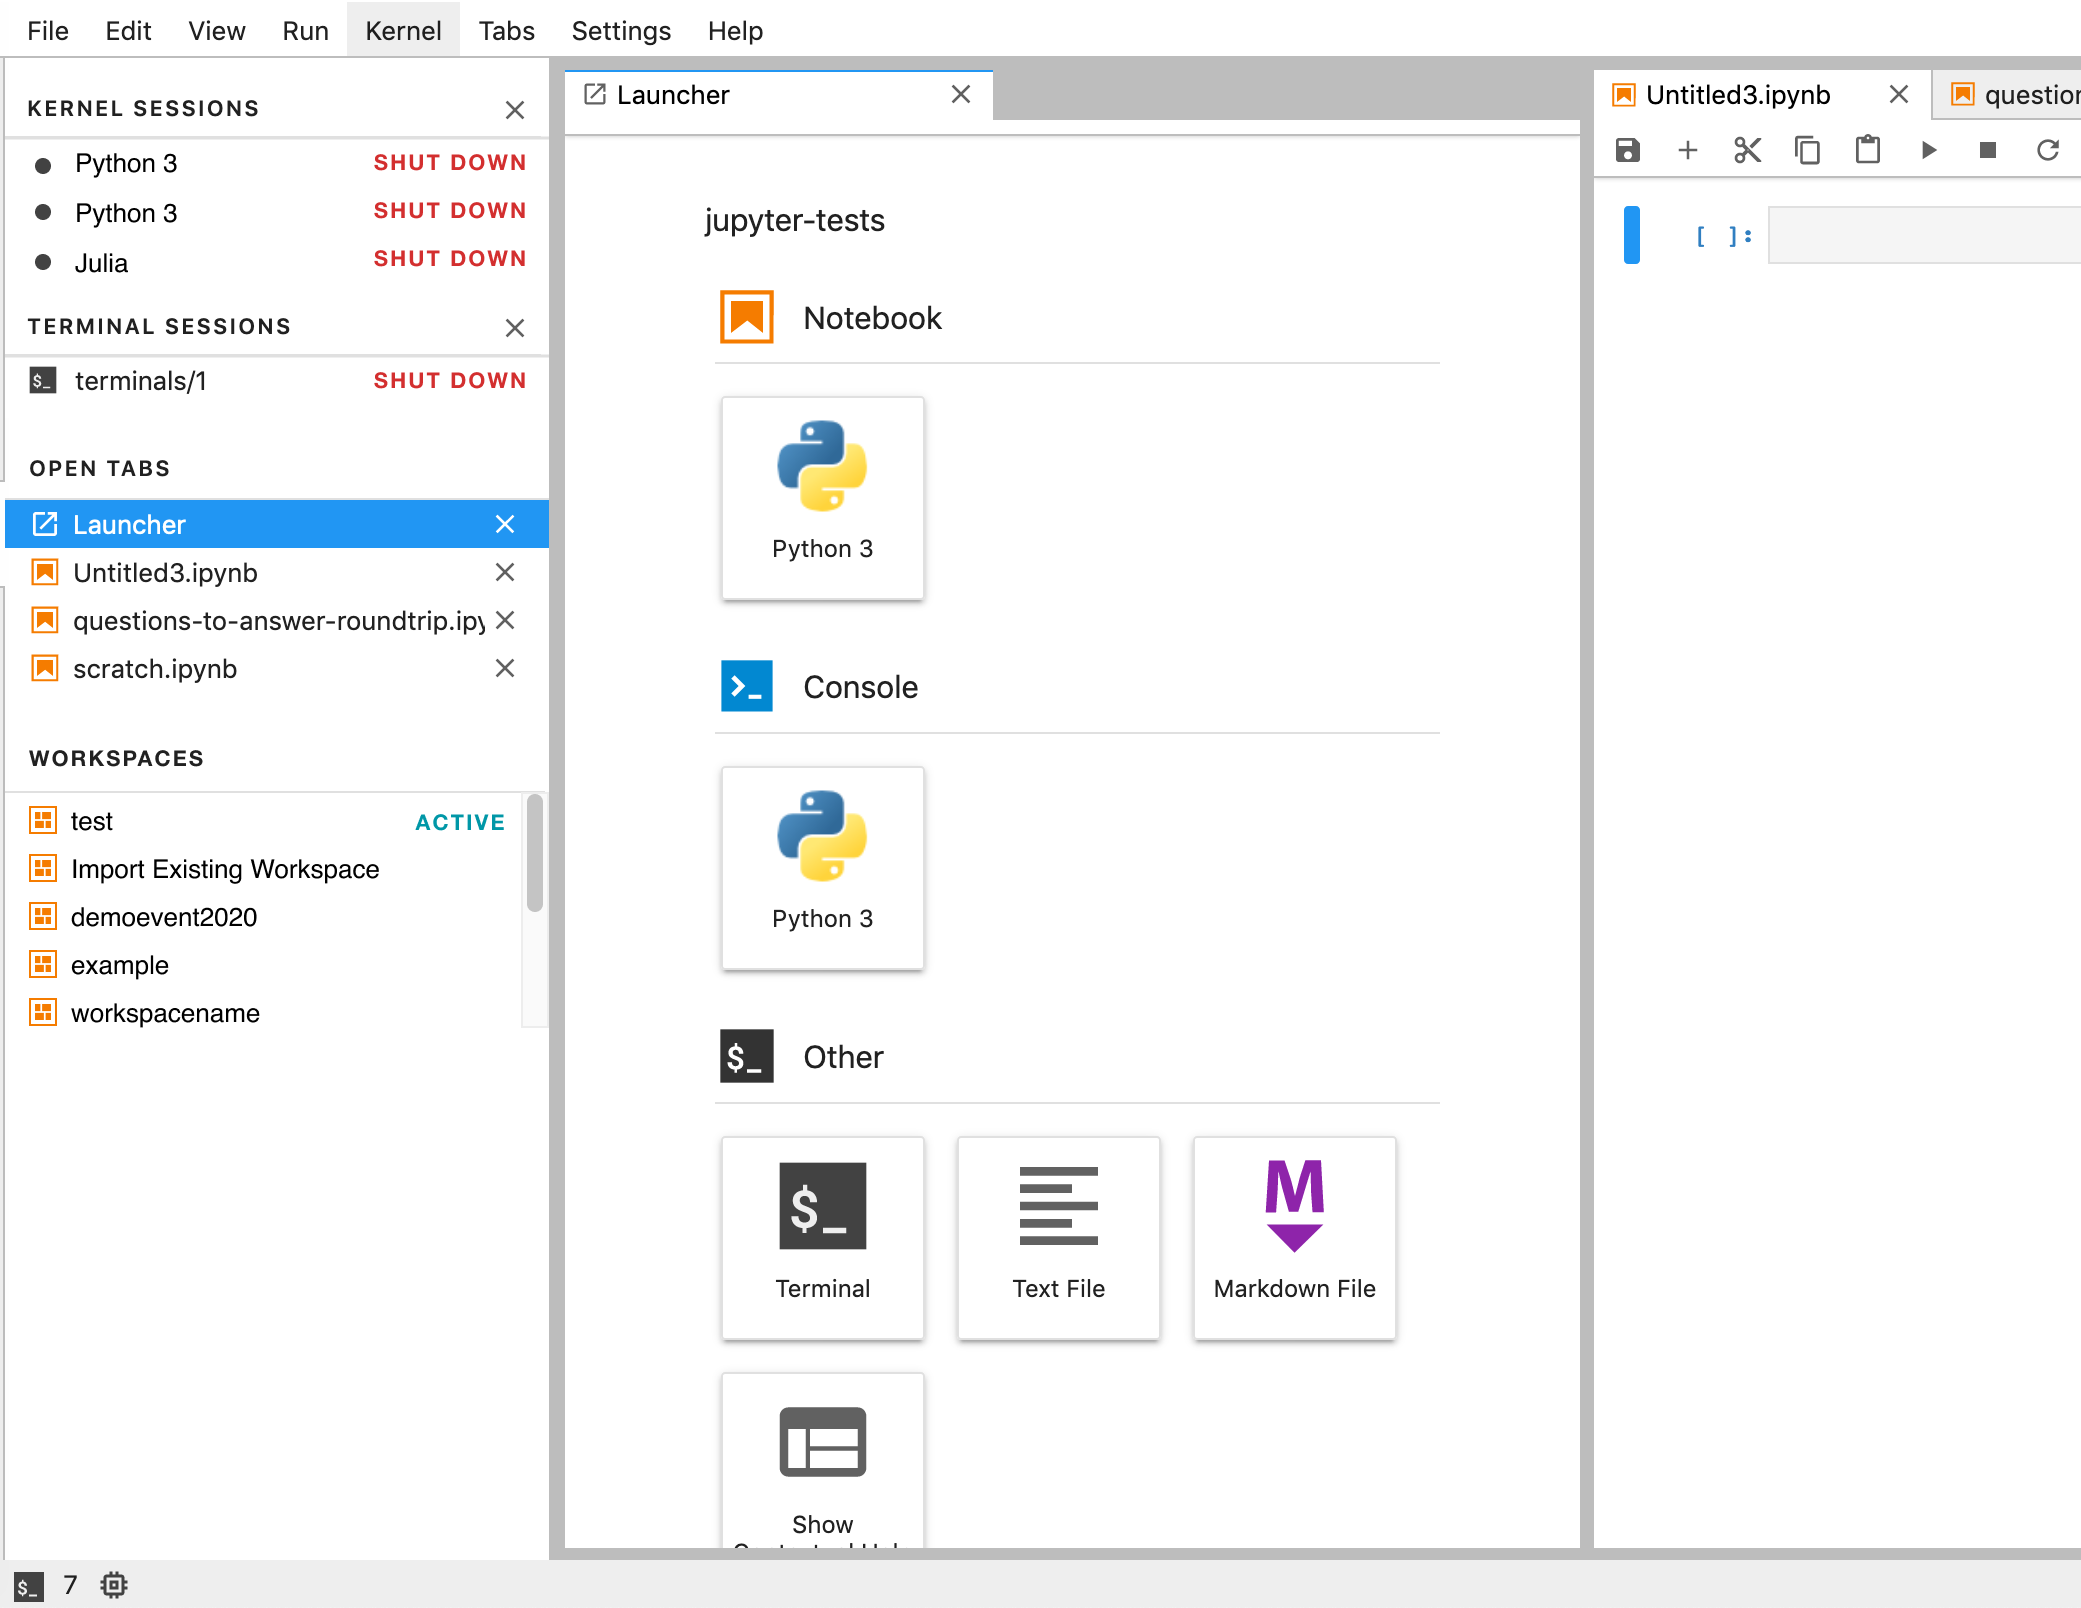Insert a new cell in Untitled3.ipynb
Screen dimensions: 2081x1608
point(1687,150)
